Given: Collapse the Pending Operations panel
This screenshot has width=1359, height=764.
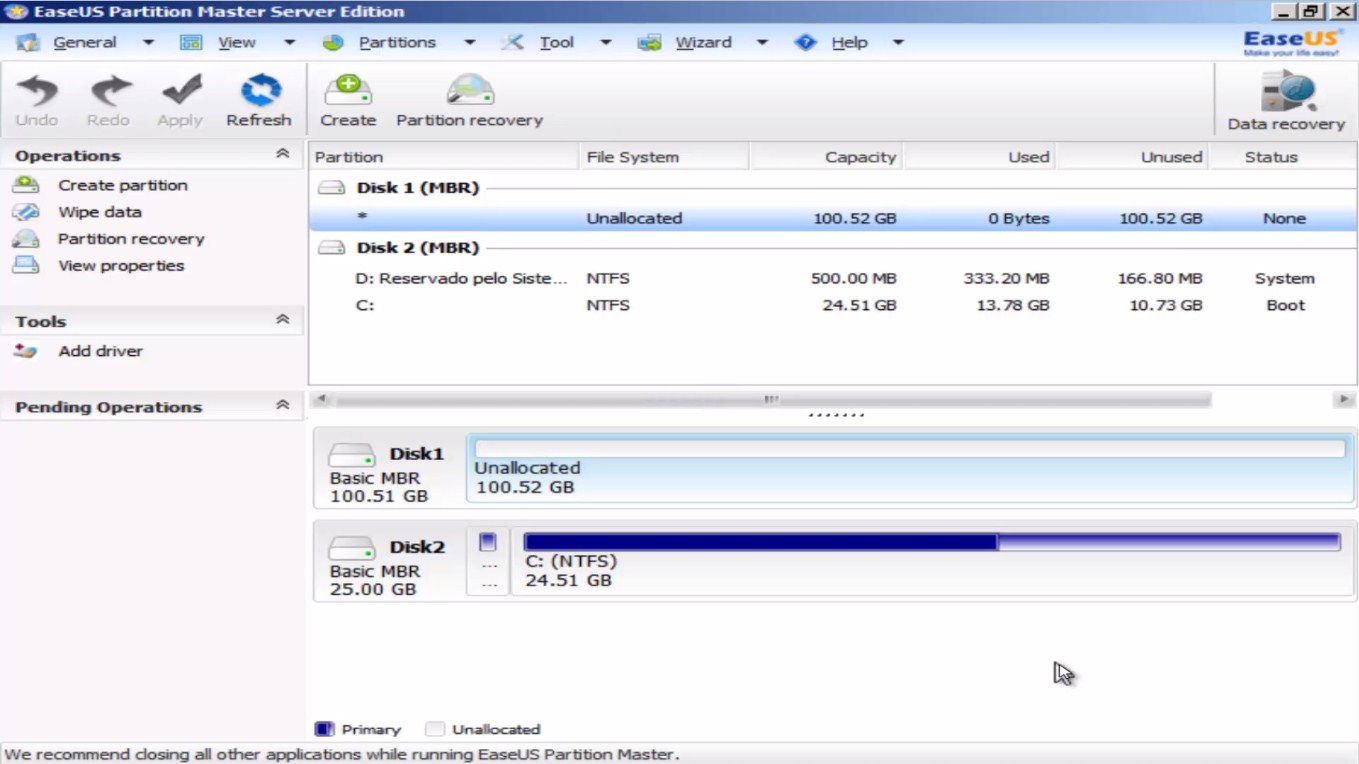Looking at the screenshot, I should pos(282,406).
